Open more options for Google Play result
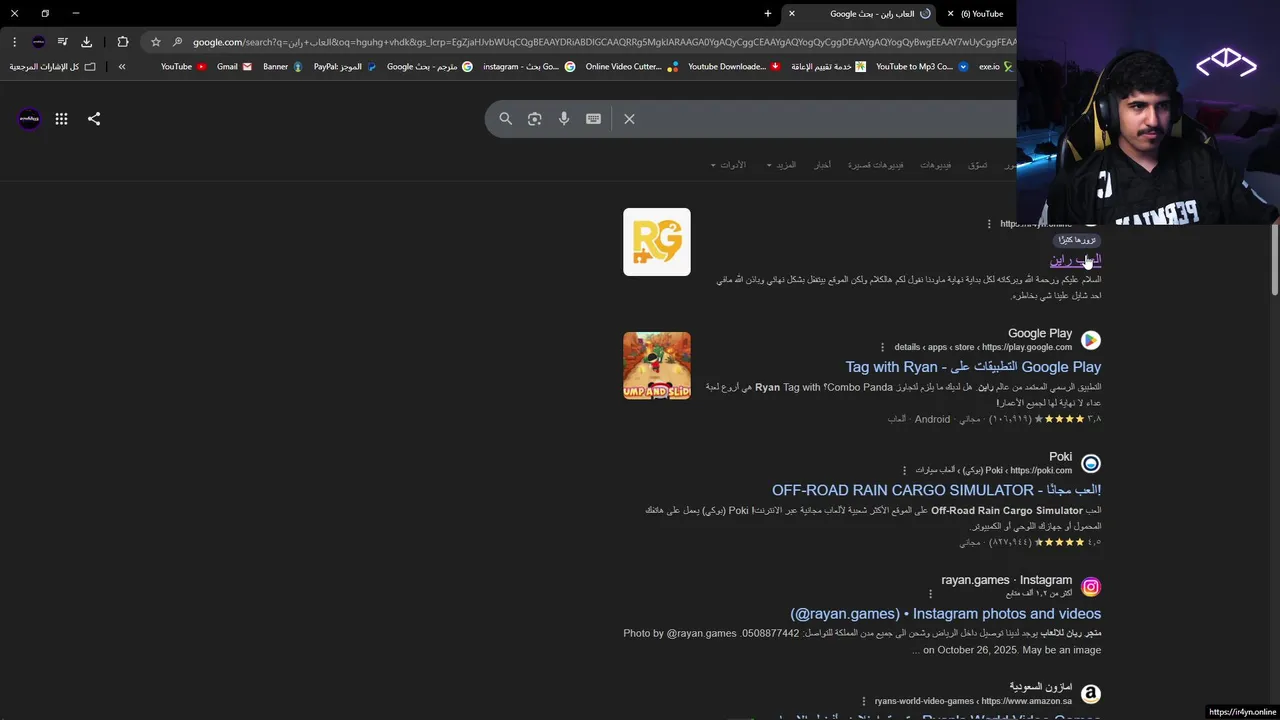Screen dimensions: 1280x720 coord(882,347)
